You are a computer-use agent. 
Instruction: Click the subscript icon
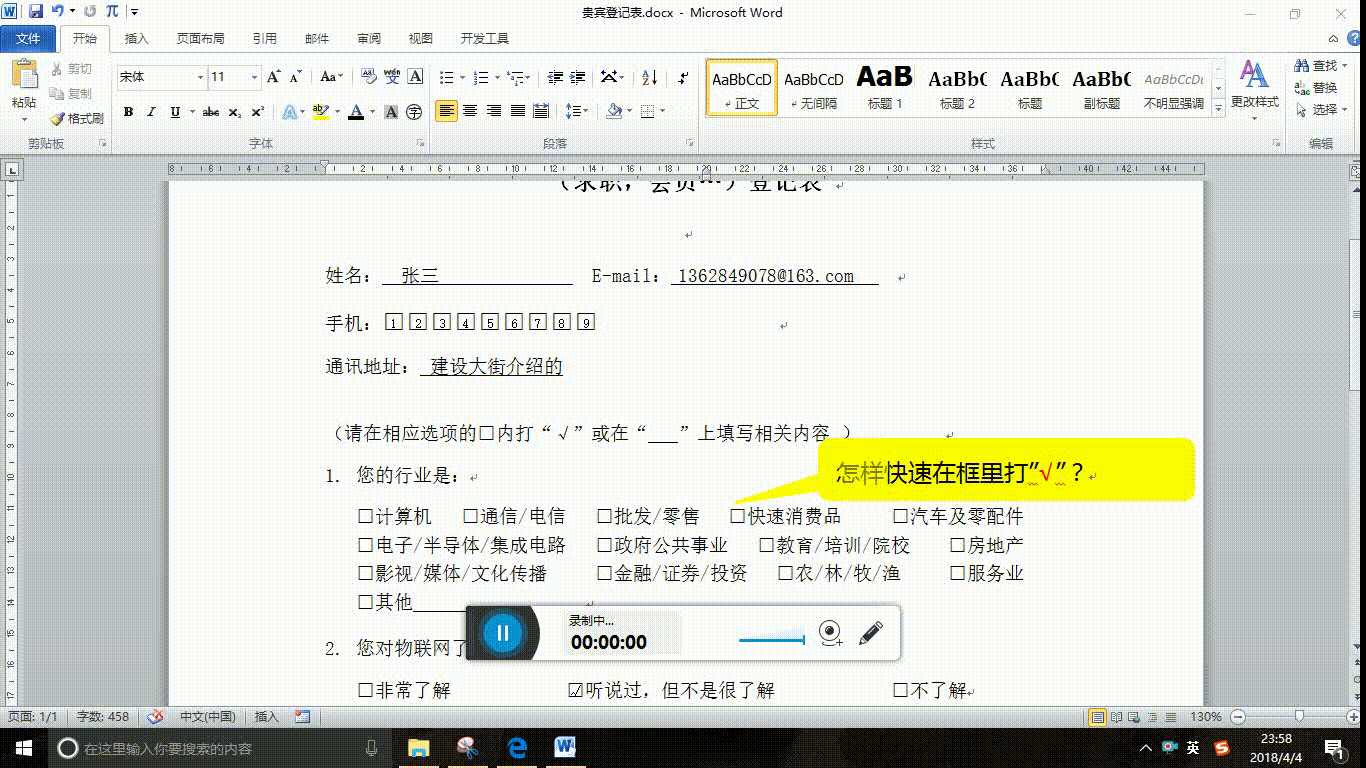click(x=234, y=112)
